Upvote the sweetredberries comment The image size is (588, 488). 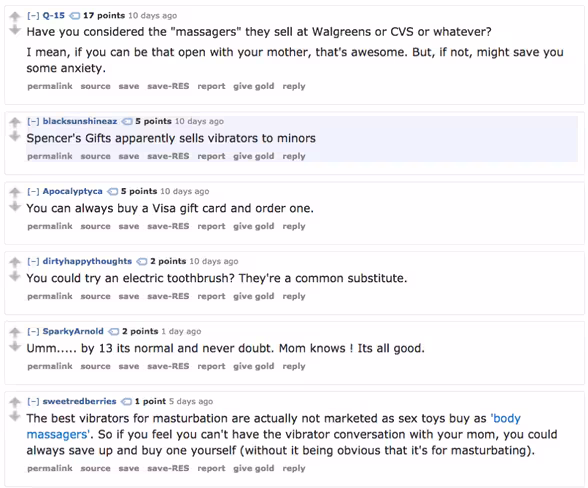tap(15, 402)
